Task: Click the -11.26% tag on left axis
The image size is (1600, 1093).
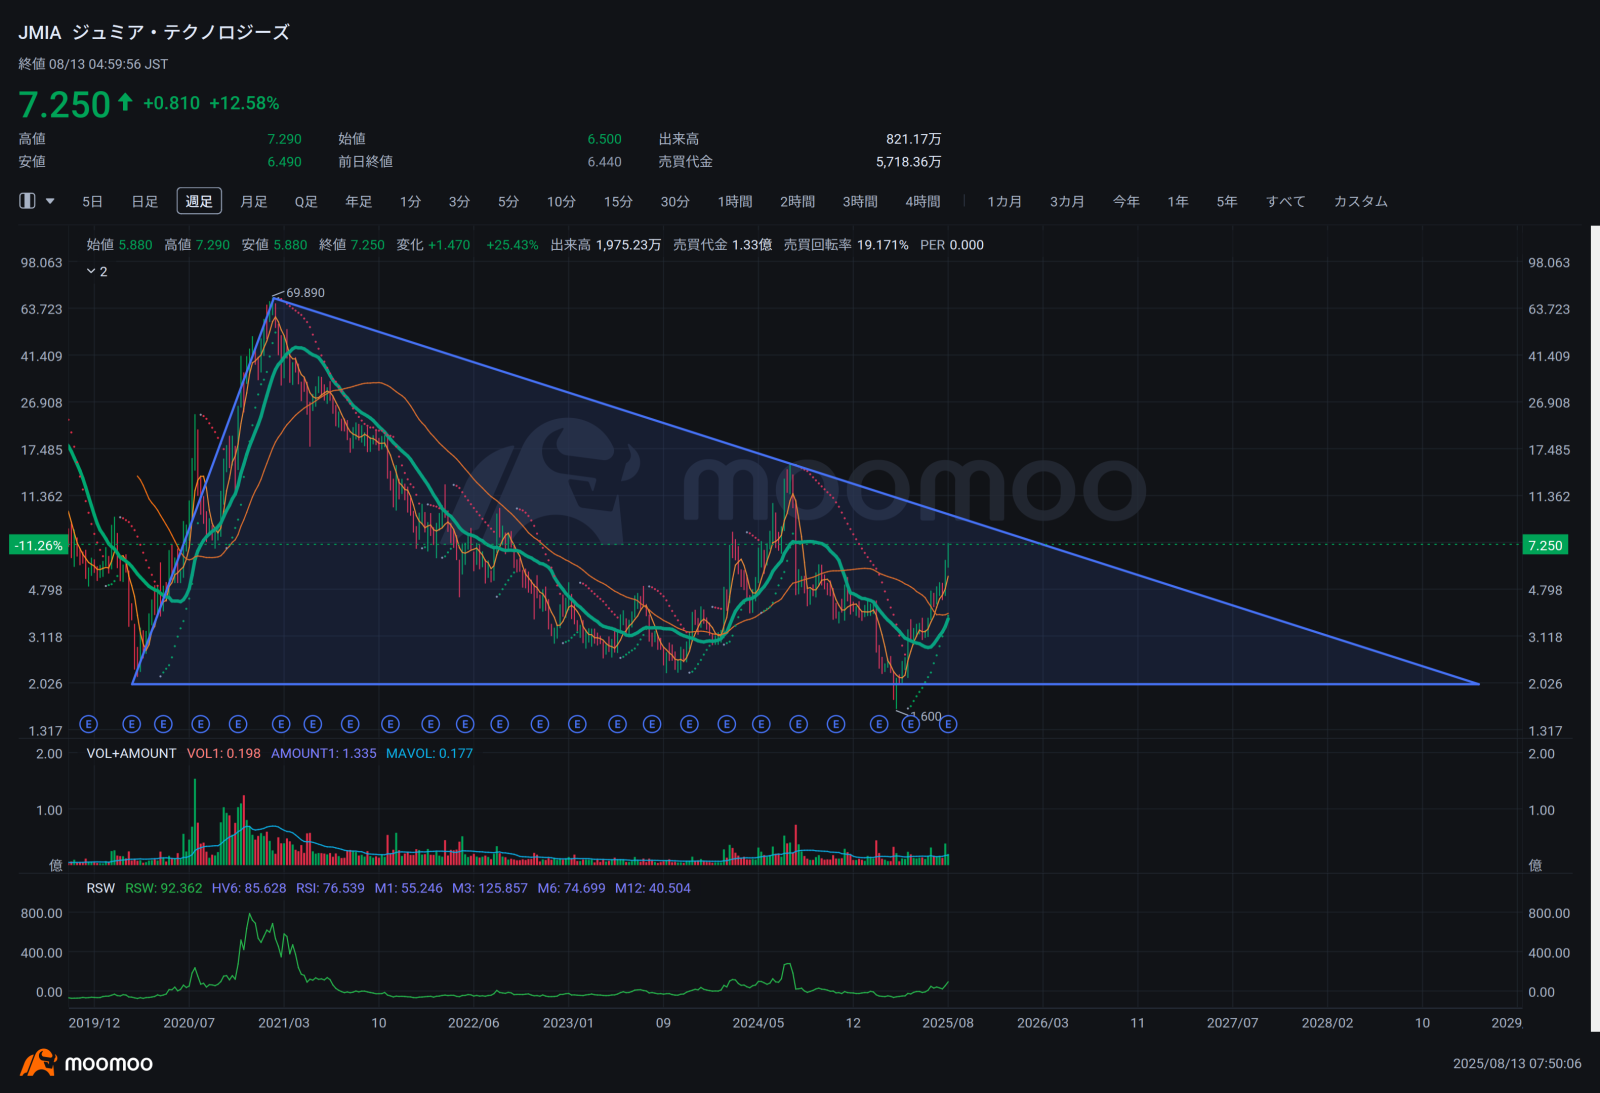Action: pyautogui.click(x=38, y=545)
